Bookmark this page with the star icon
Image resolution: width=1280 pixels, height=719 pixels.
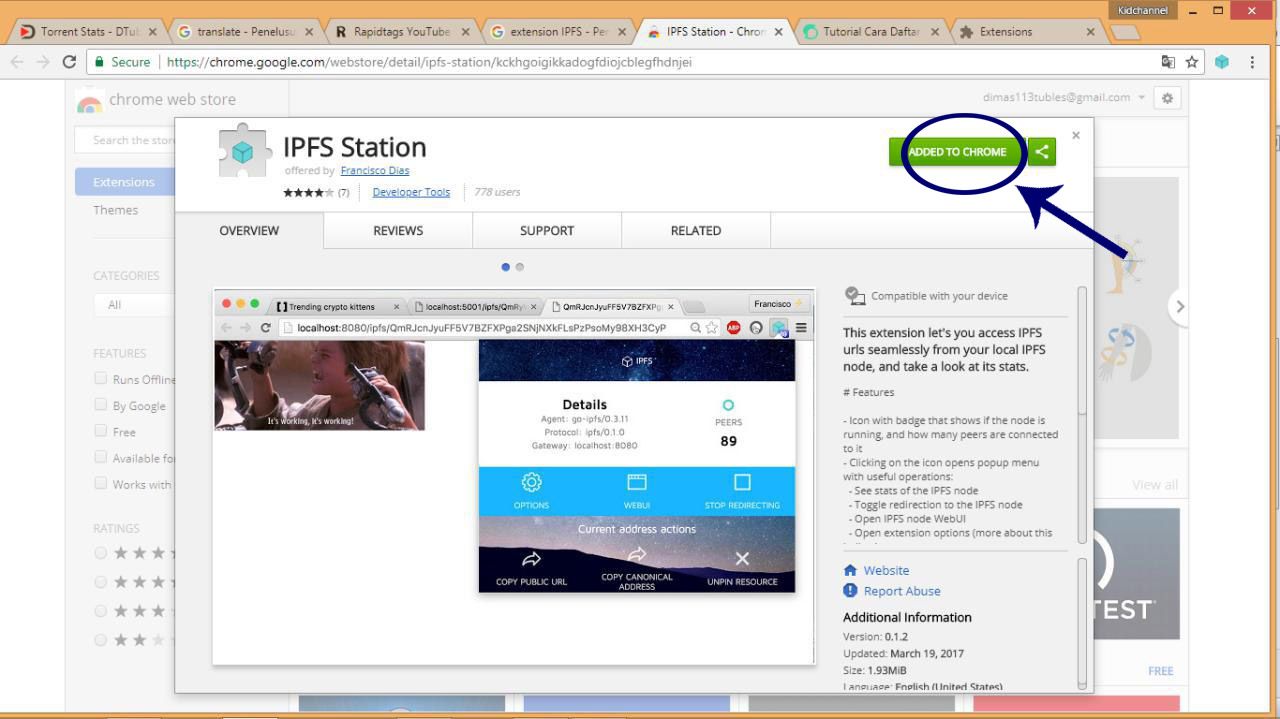tap(1192, 62)
